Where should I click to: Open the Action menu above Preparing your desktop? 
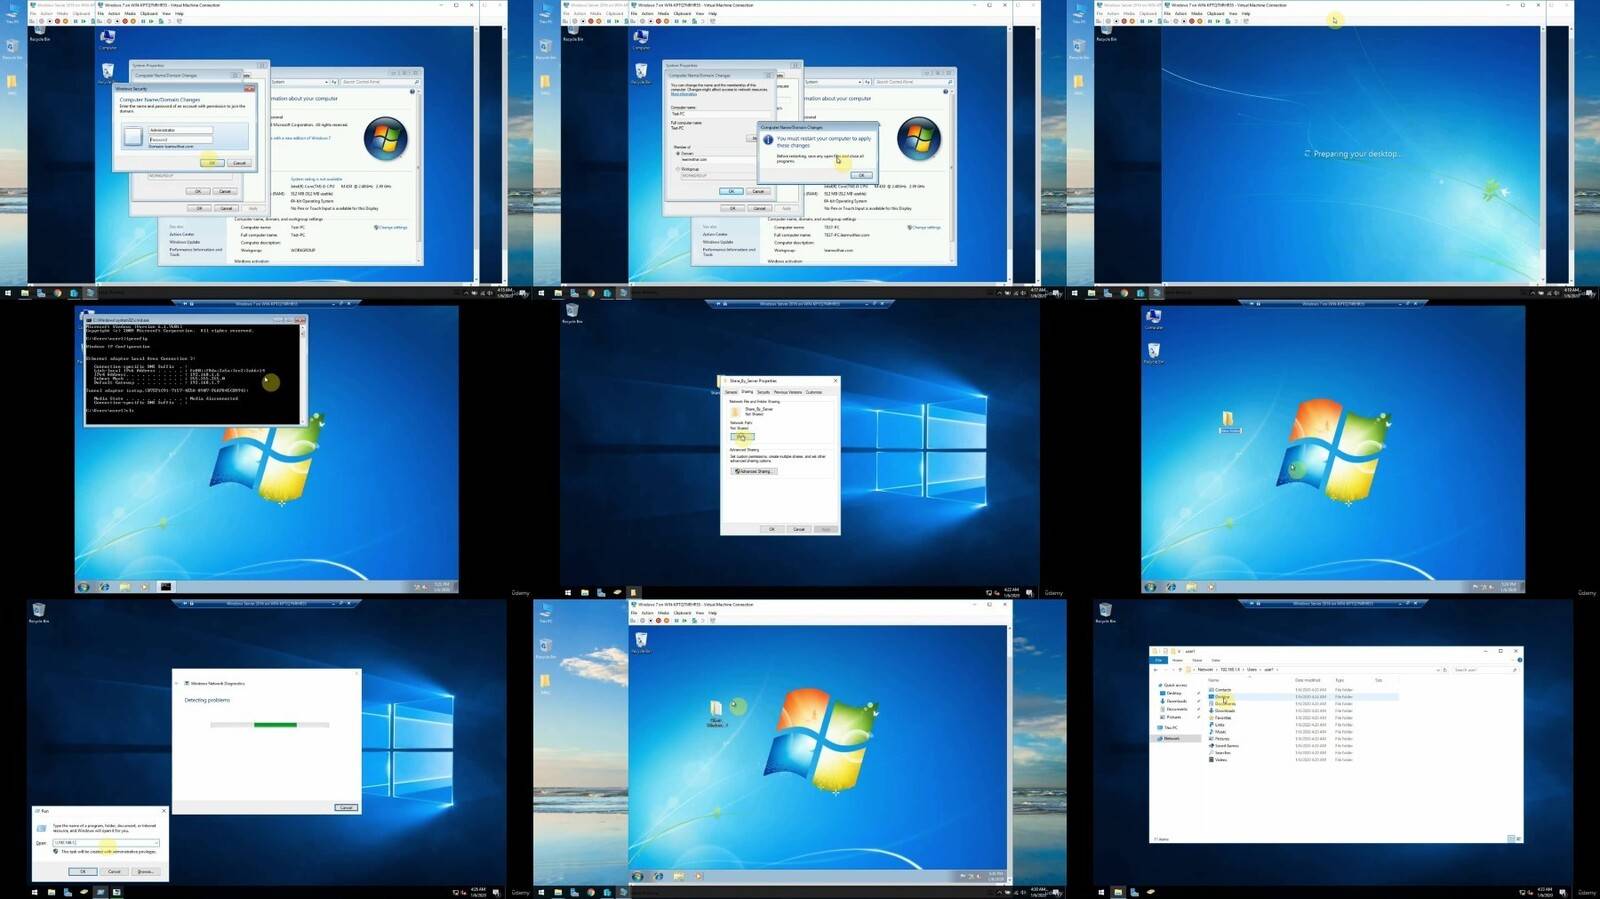(x=1181, y=13)
